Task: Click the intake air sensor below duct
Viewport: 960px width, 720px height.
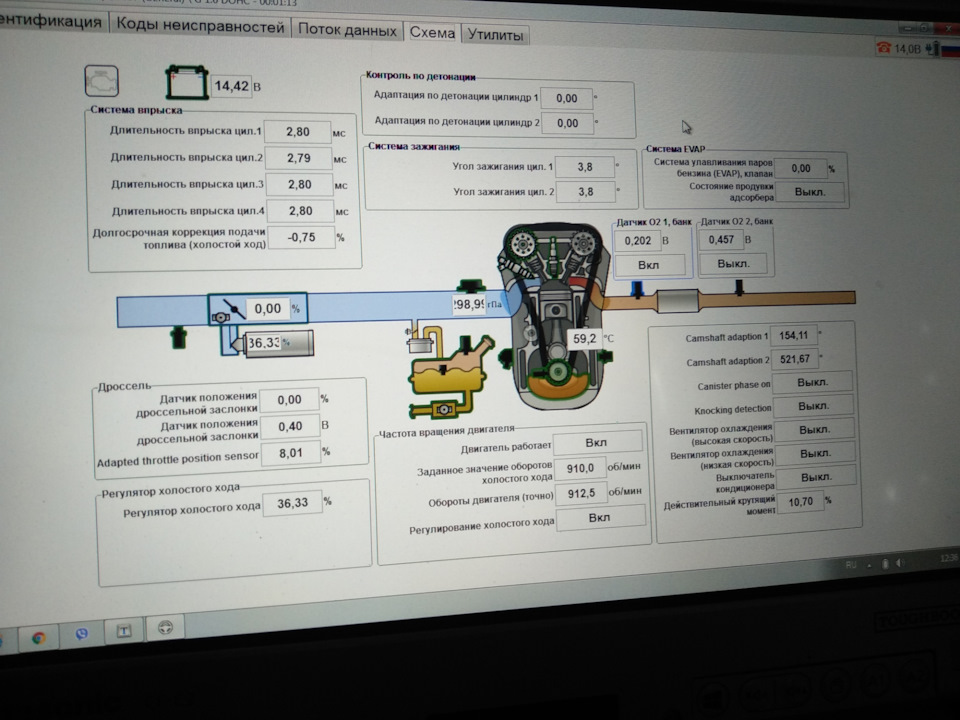Action: [179, 337]
